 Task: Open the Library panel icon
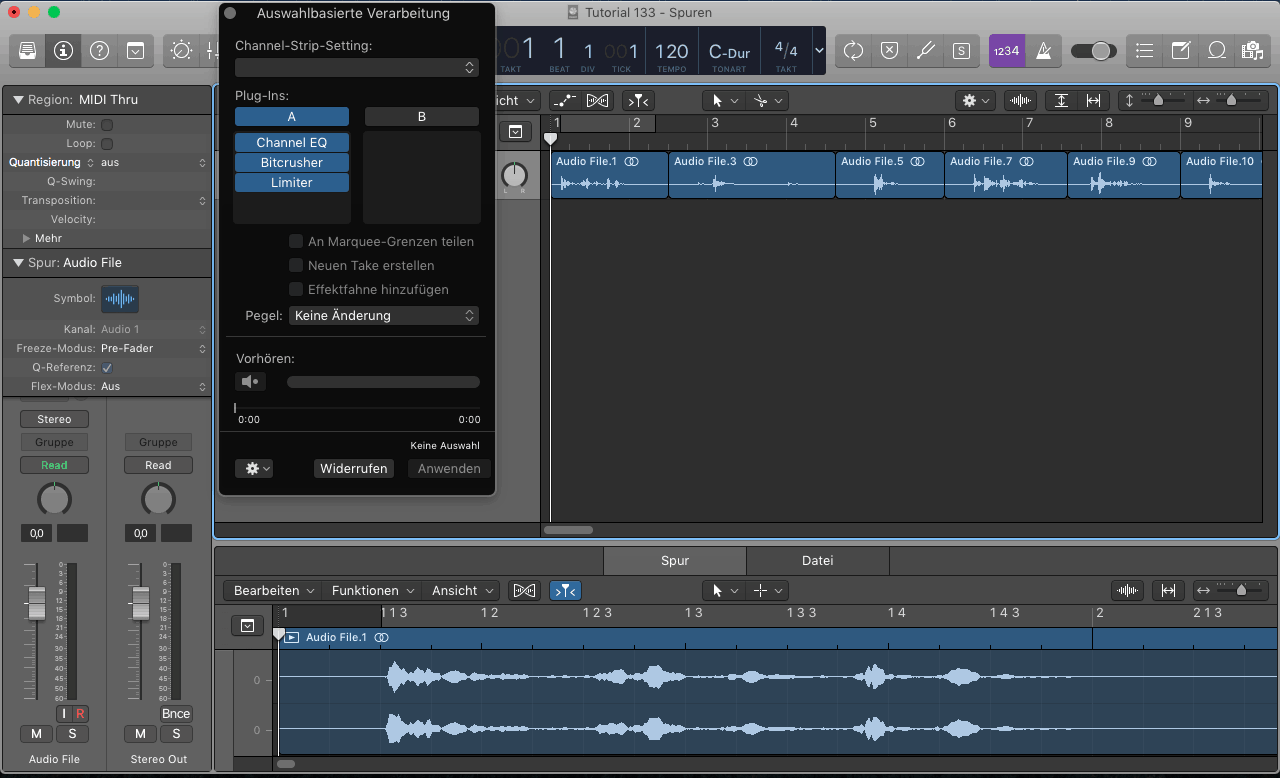tap(28, 50)
